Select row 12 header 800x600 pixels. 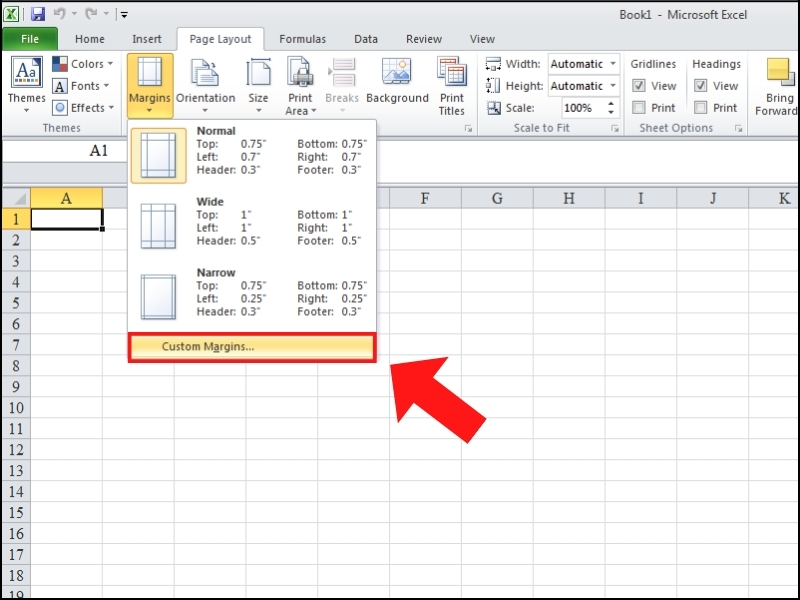click(16, 449)
